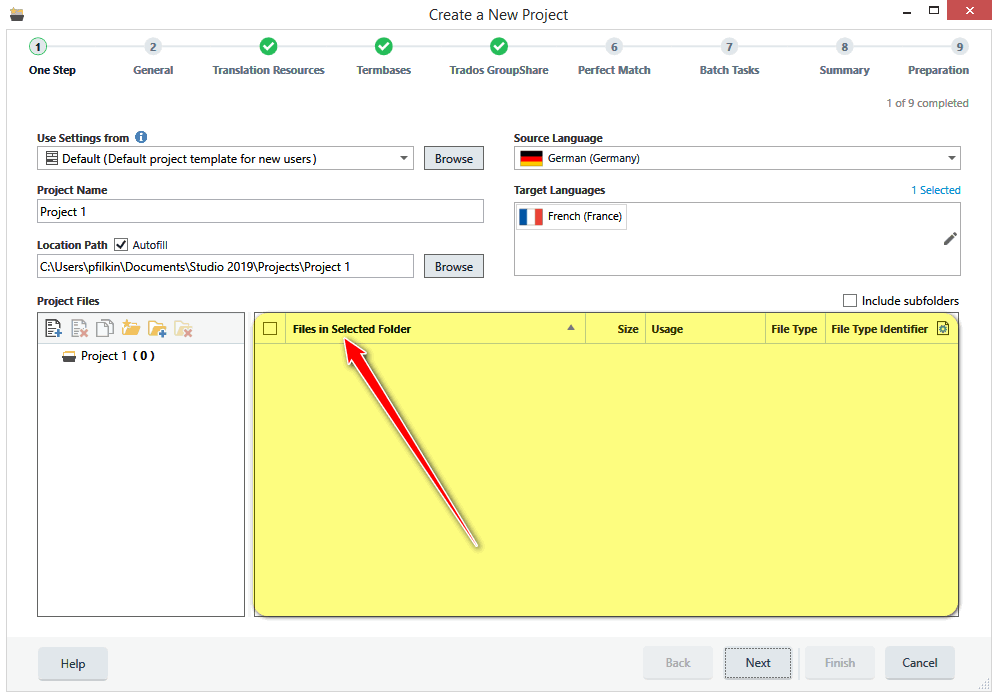
Task: Click the green checkmark above Translation Resources
Action: point(268,46)
